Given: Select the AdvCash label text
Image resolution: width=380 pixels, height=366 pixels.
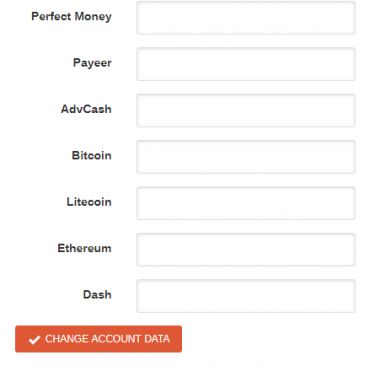Looking at the screenshot, I should [86, 109].
